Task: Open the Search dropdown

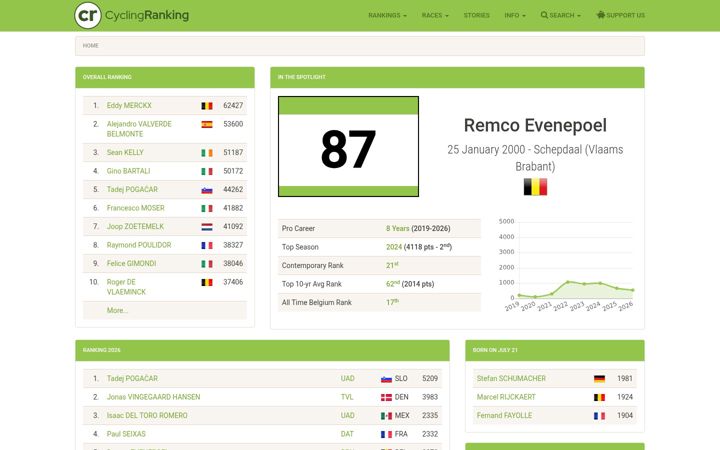Action: [x=560, y=15]
